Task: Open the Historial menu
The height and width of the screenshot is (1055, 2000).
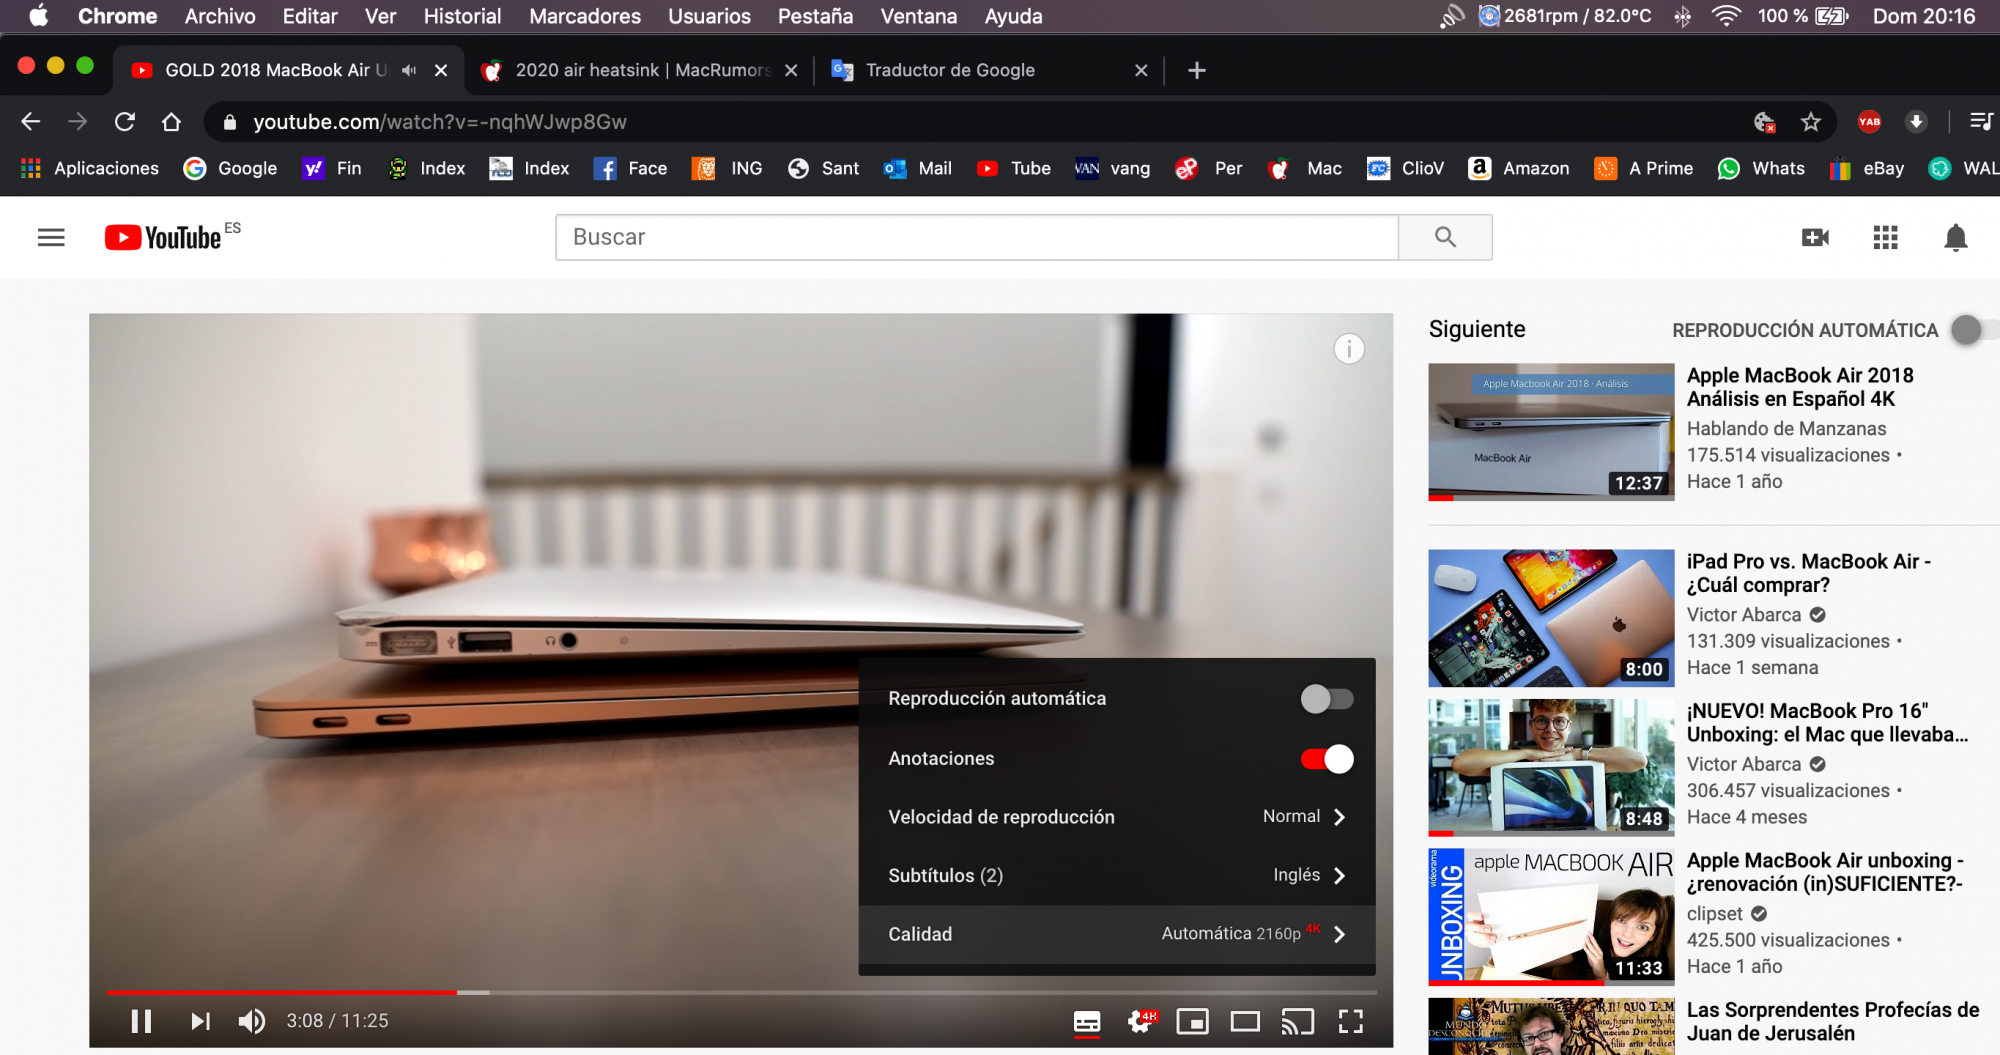Action: (462, 16)
